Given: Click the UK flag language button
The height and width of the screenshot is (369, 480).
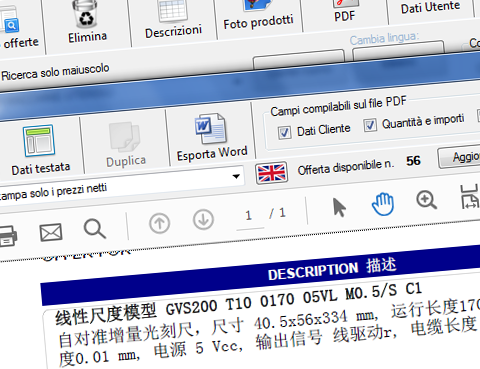Looking at the screenshot, I should click(x=271, y=173).
